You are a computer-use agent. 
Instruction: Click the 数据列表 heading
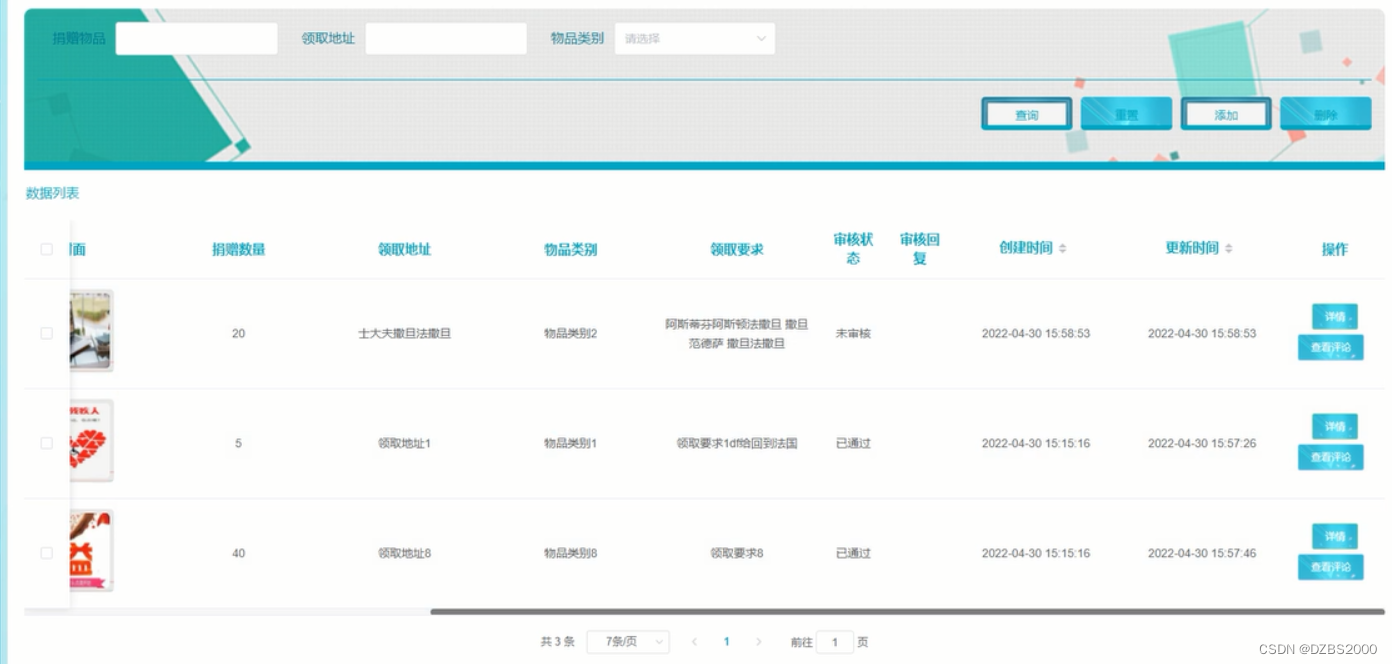tap(52, 193)
